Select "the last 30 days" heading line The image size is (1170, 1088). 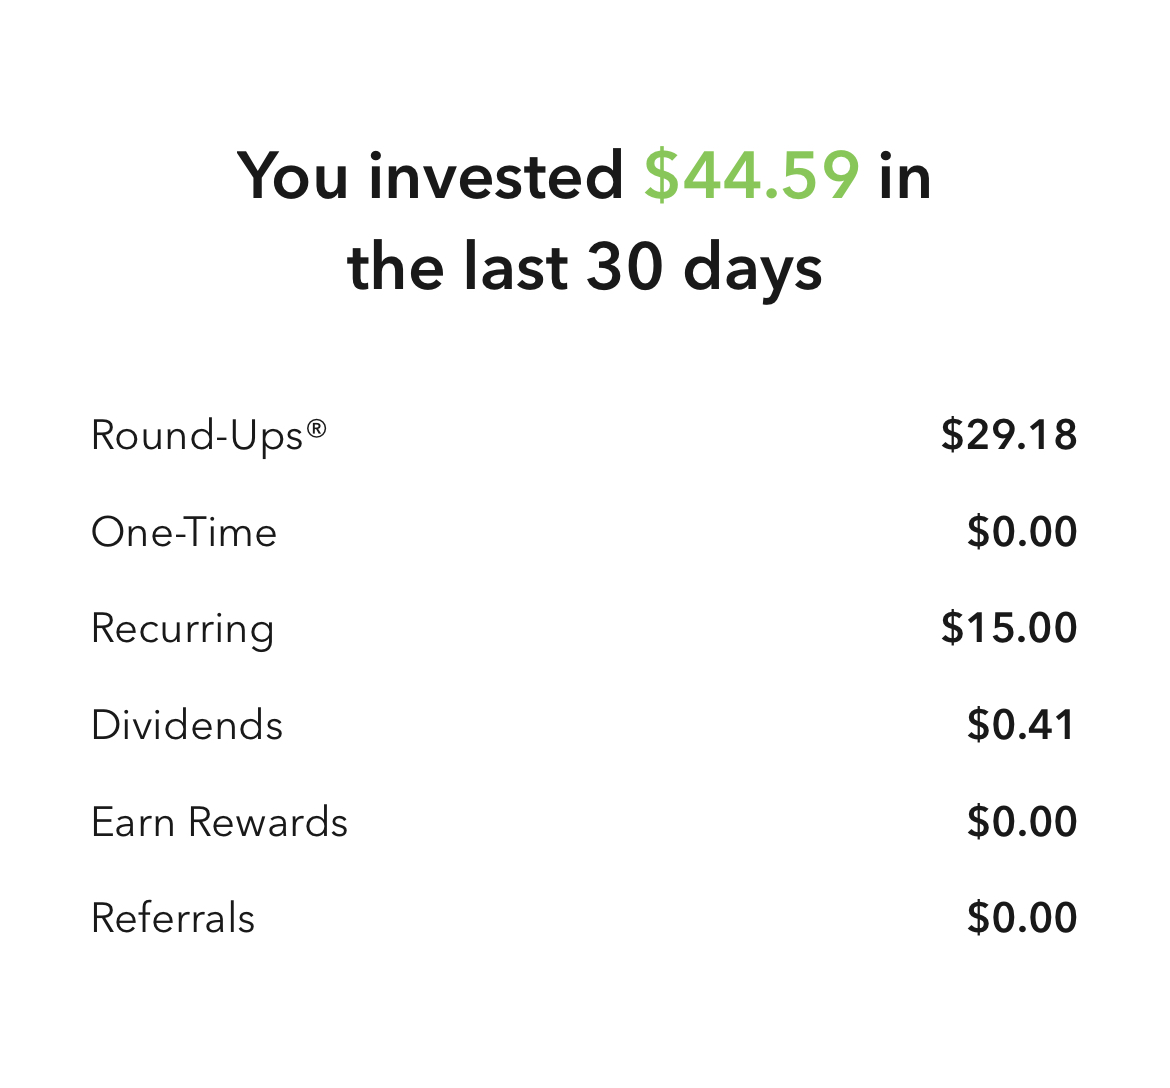584,267
